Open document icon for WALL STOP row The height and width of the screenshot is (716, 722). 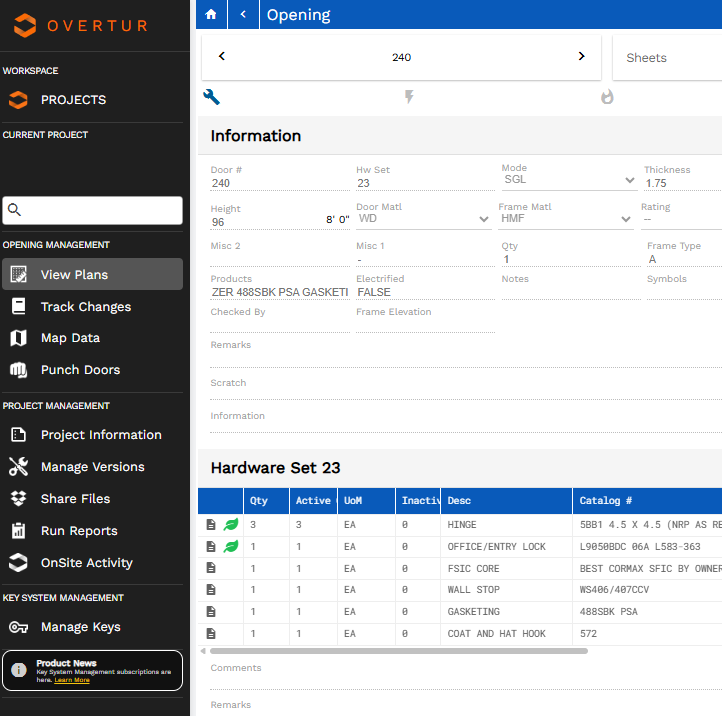click(211, 590)
